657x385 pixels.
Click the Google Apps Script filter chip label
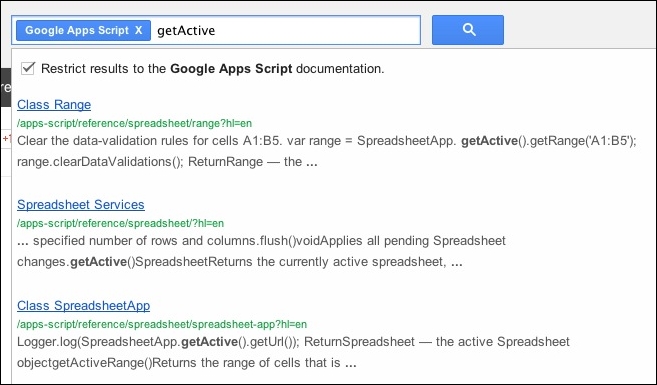coord(77,30)
